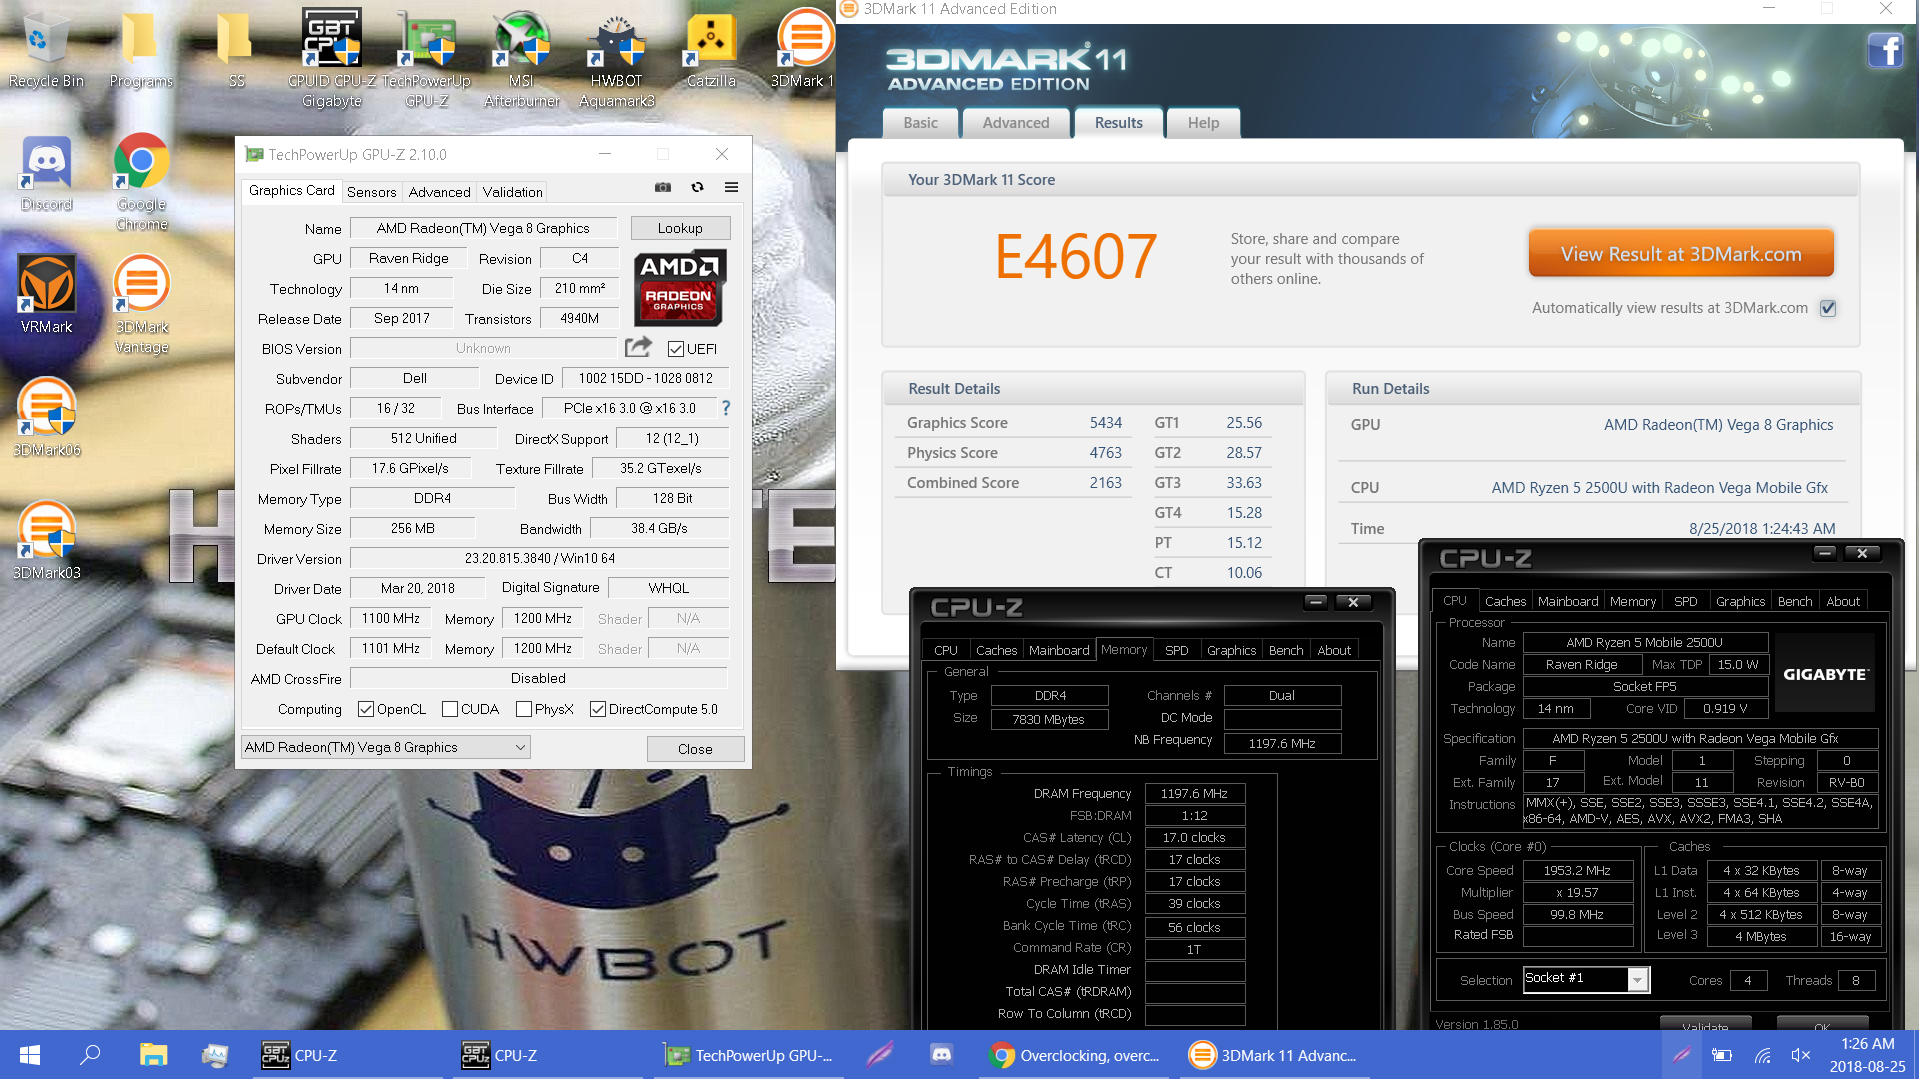
Task: Open Windows Start menu
Action: click(30, 1055)
